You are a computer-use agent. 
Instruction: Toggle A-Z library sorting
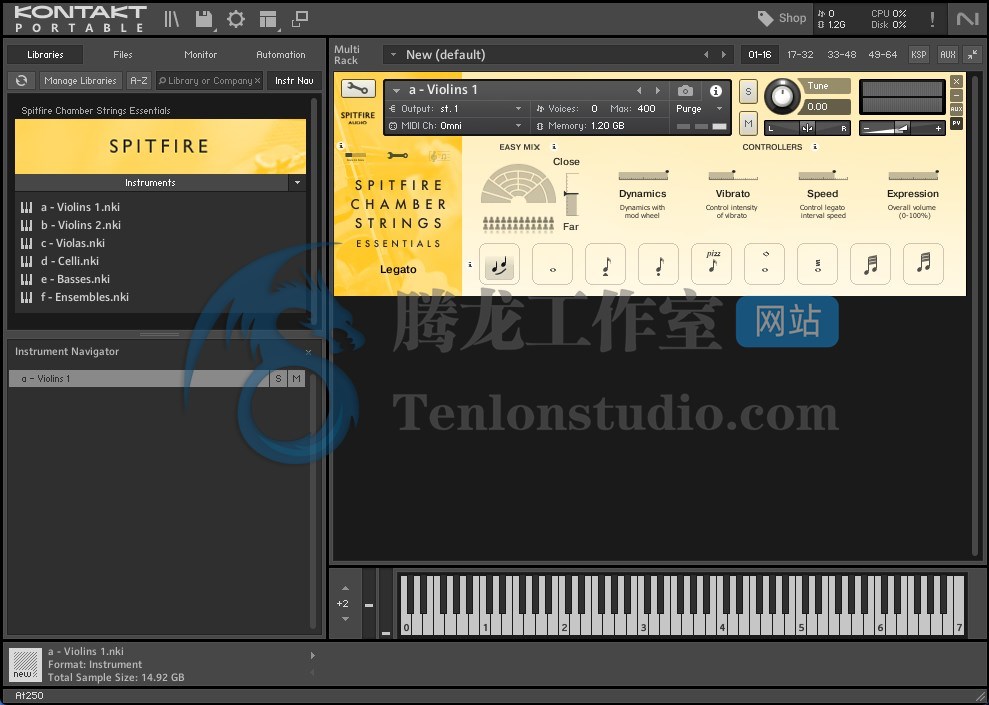(139, 81)
